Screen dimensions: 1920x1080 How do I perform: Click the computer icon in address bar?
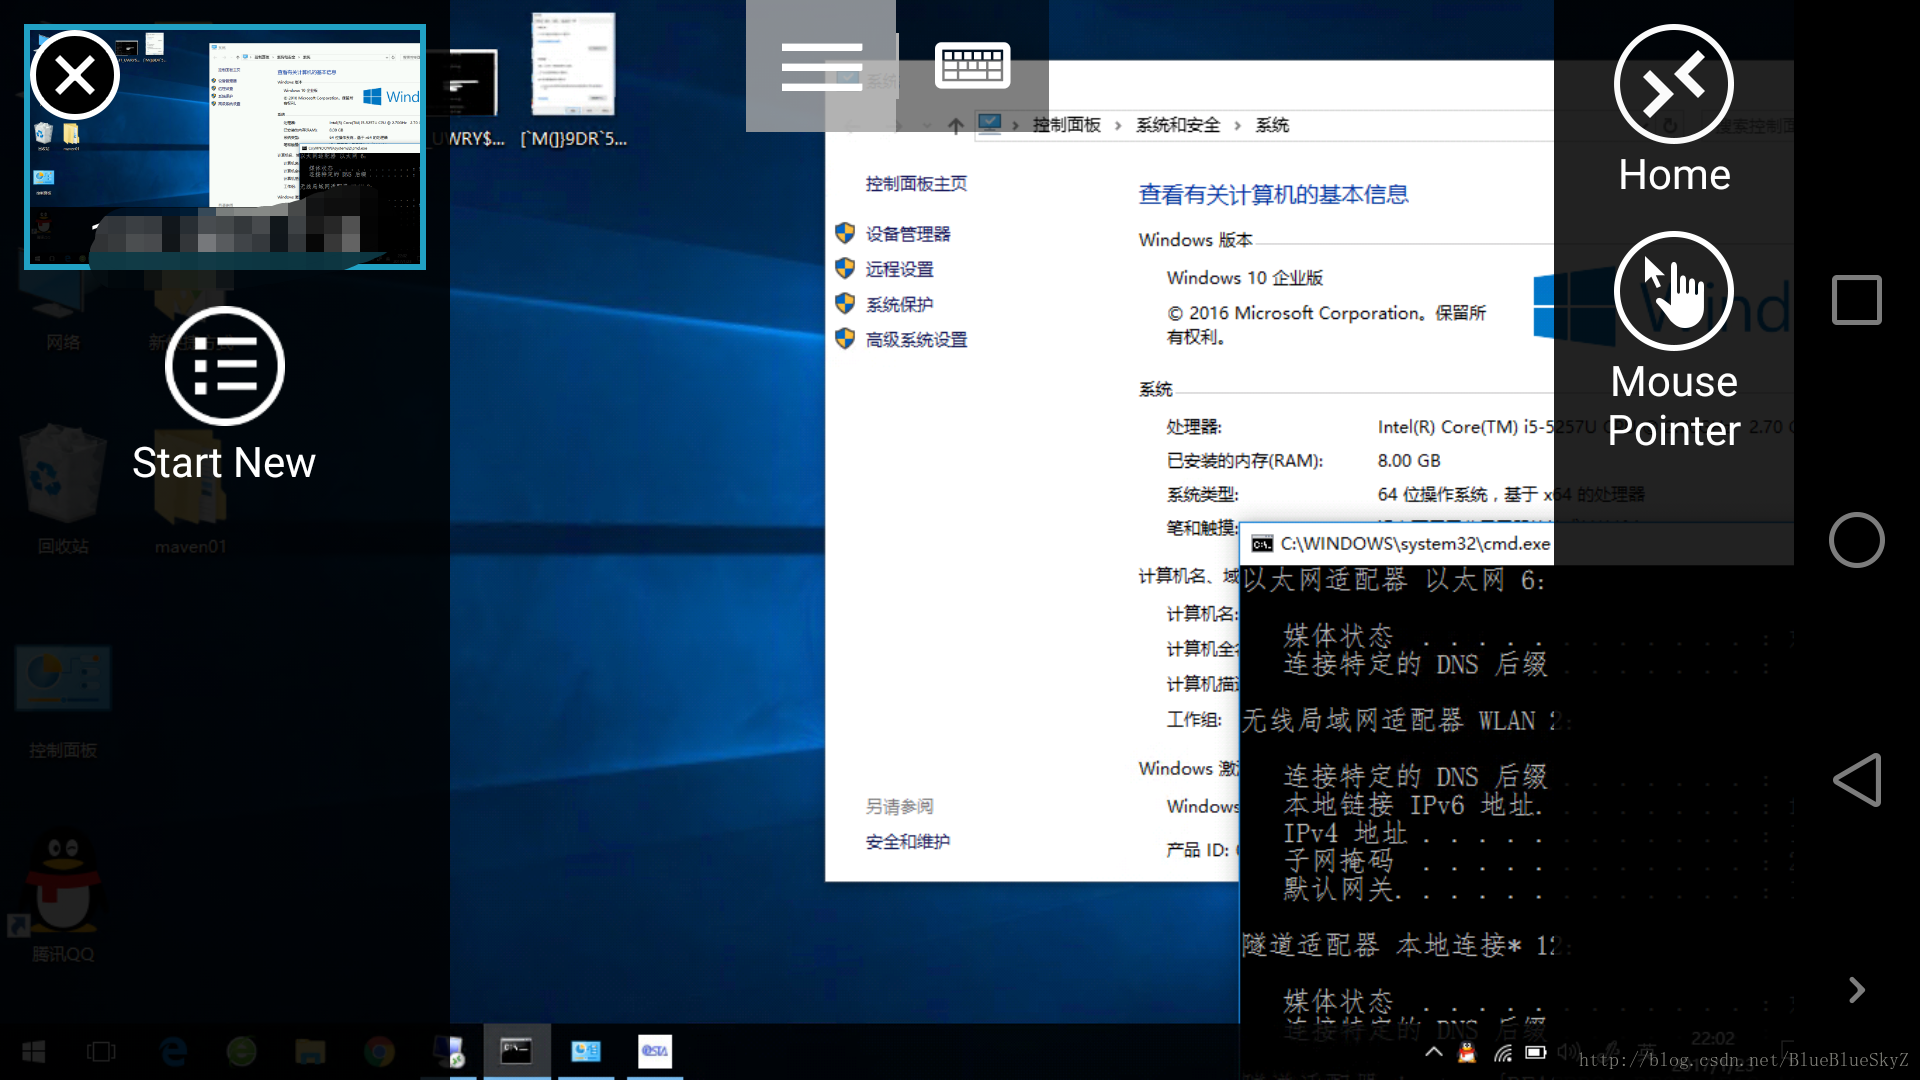tap(990, 124)
